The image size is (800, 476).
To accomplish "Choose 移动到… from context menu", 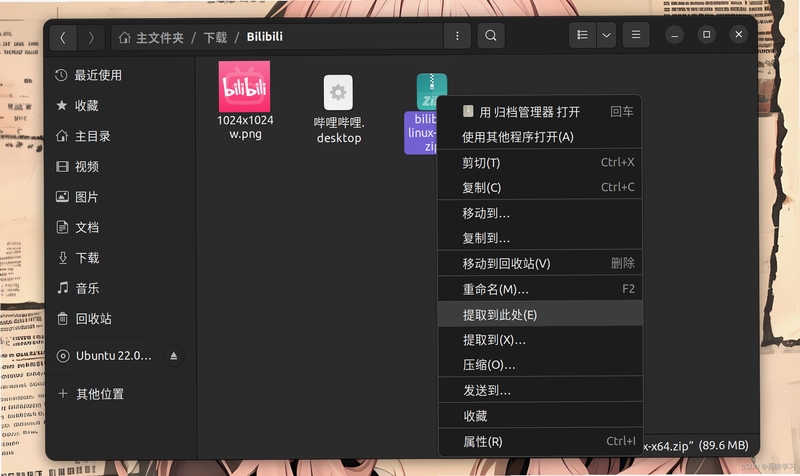I will [x=540, y=213].
